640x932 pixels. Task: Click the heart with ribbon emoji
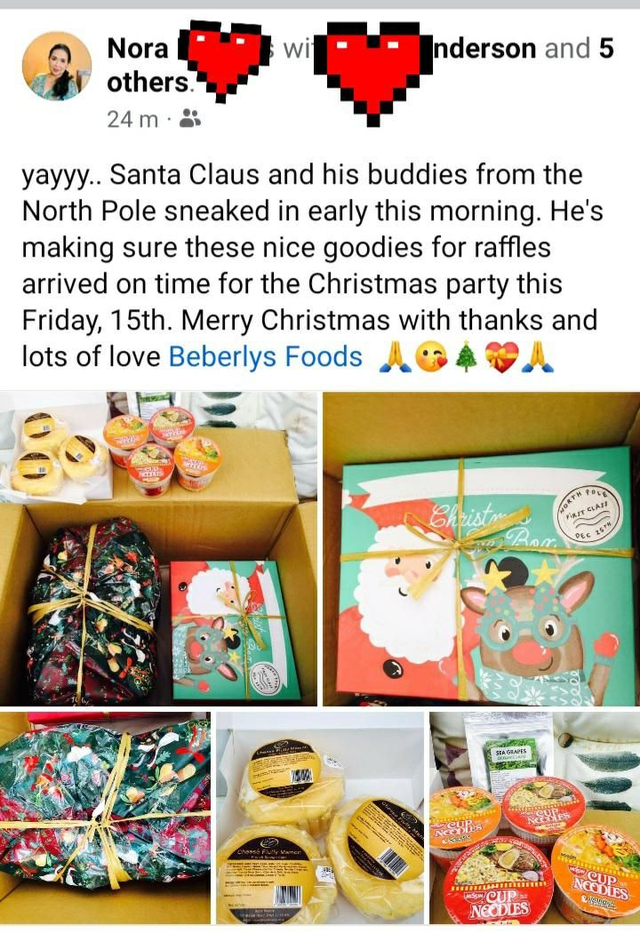click(502, 357)
